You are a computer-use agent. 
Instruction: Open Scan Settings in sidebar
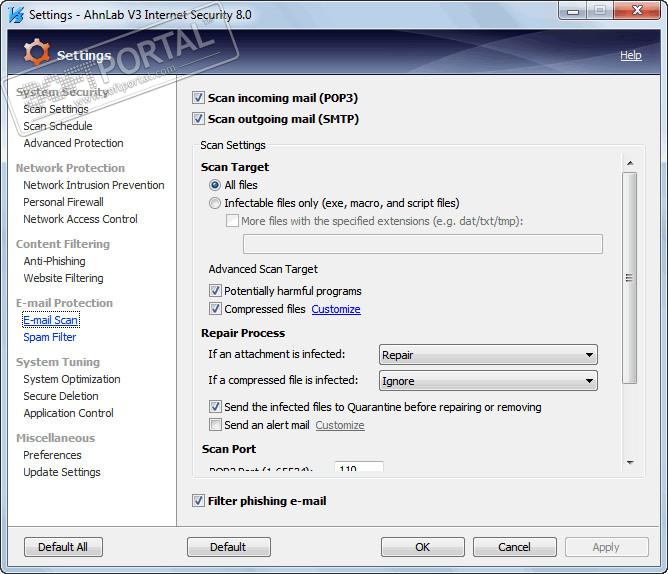click(56, 109)
